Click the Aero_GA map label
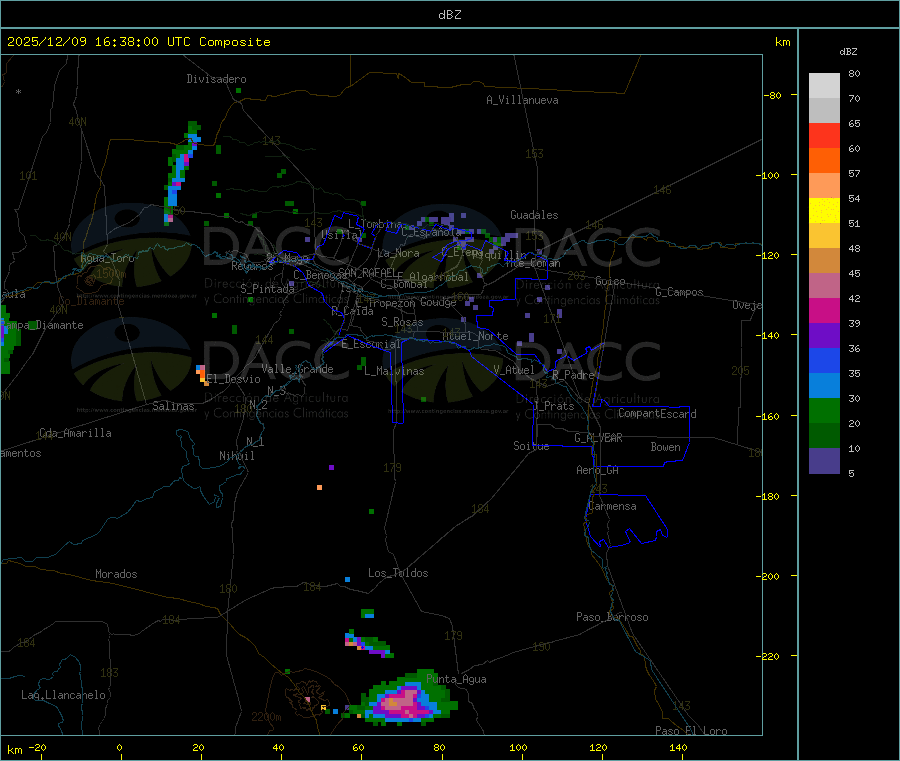The height and width of the screenshot is (761, 900). click(598, 470)
